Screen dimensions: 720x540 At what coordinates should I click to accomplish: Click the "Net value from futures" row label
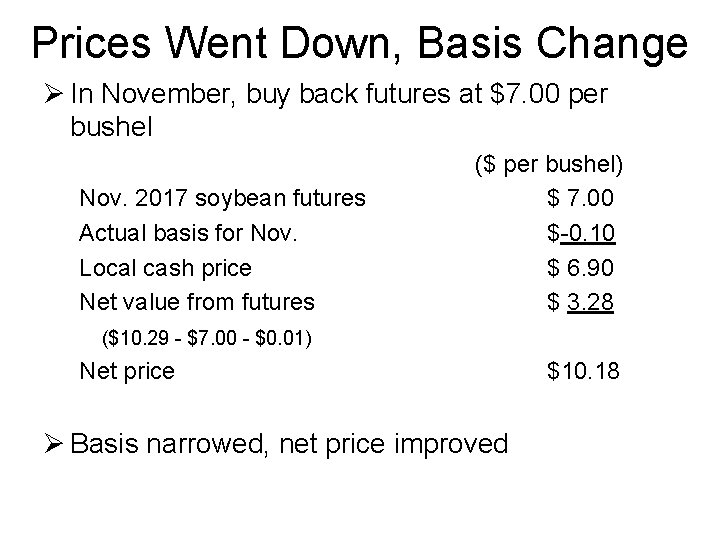[x=196, y=301]
